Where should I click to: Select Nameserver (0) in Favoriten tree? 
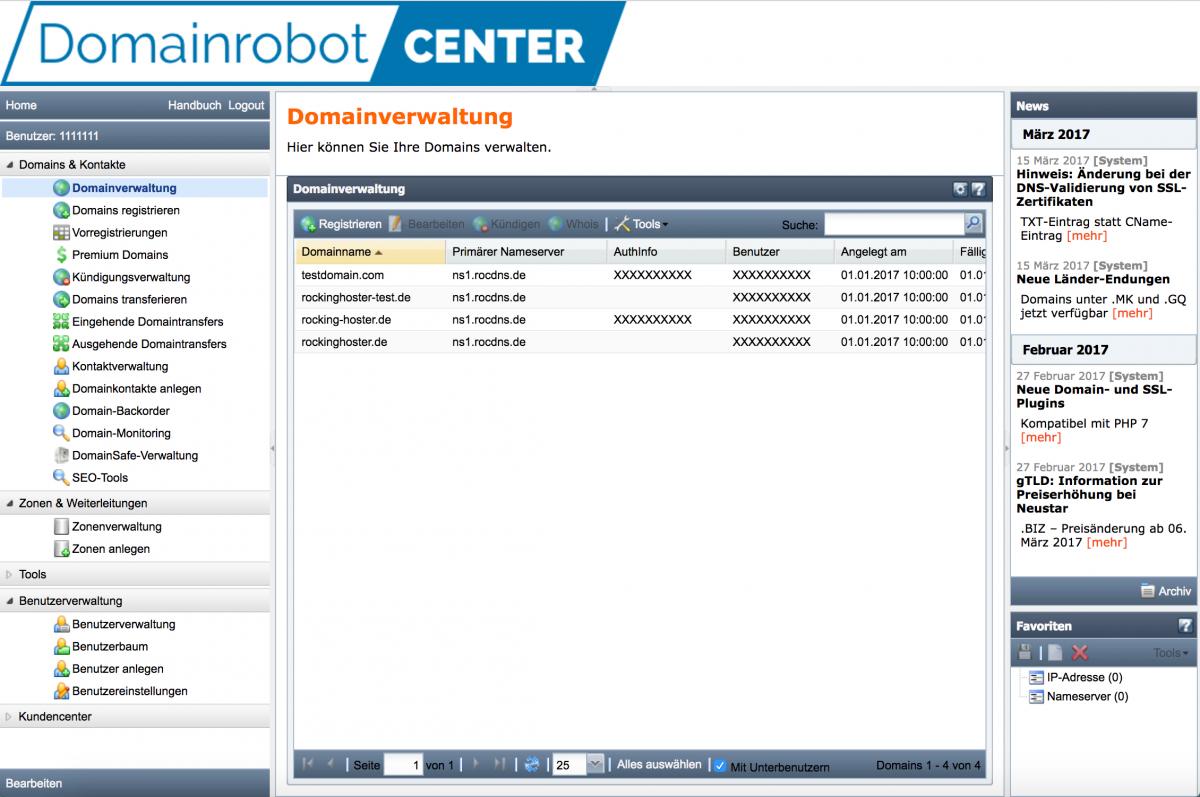coord(1087,697)
